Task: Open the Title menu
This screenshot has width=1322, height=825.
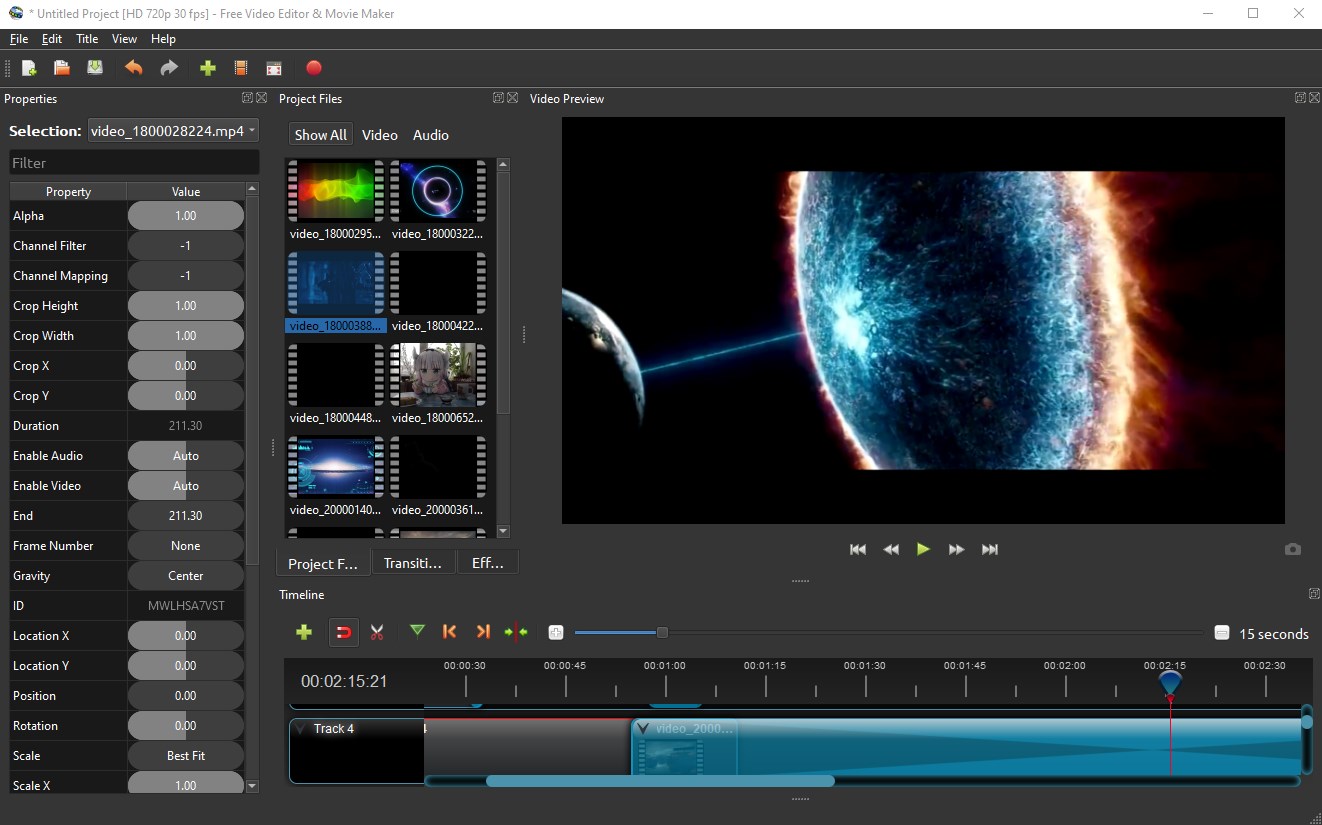Action: (87, 39)
